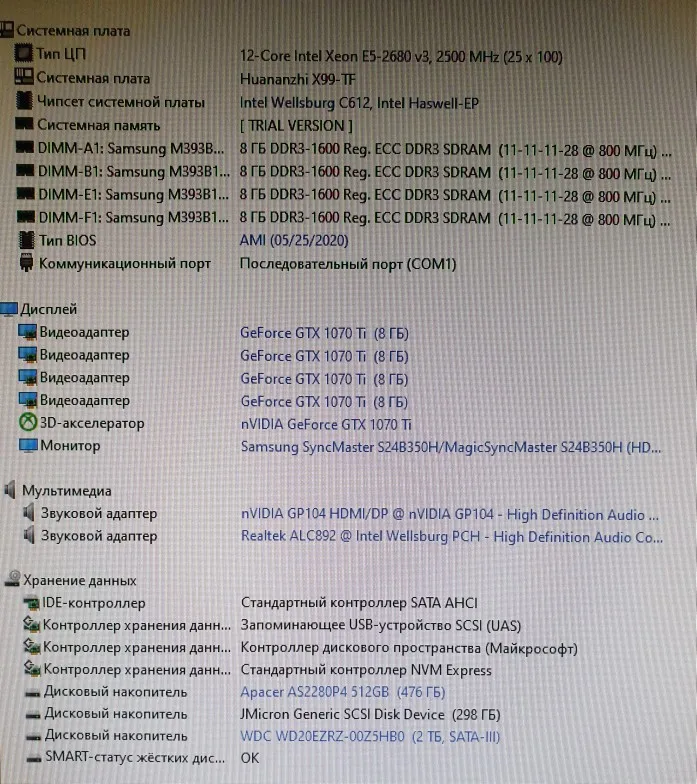The width and height of the screenshot is (697, 784).
Task: Select the Хранение данных section heading
Action: point(80,580)
